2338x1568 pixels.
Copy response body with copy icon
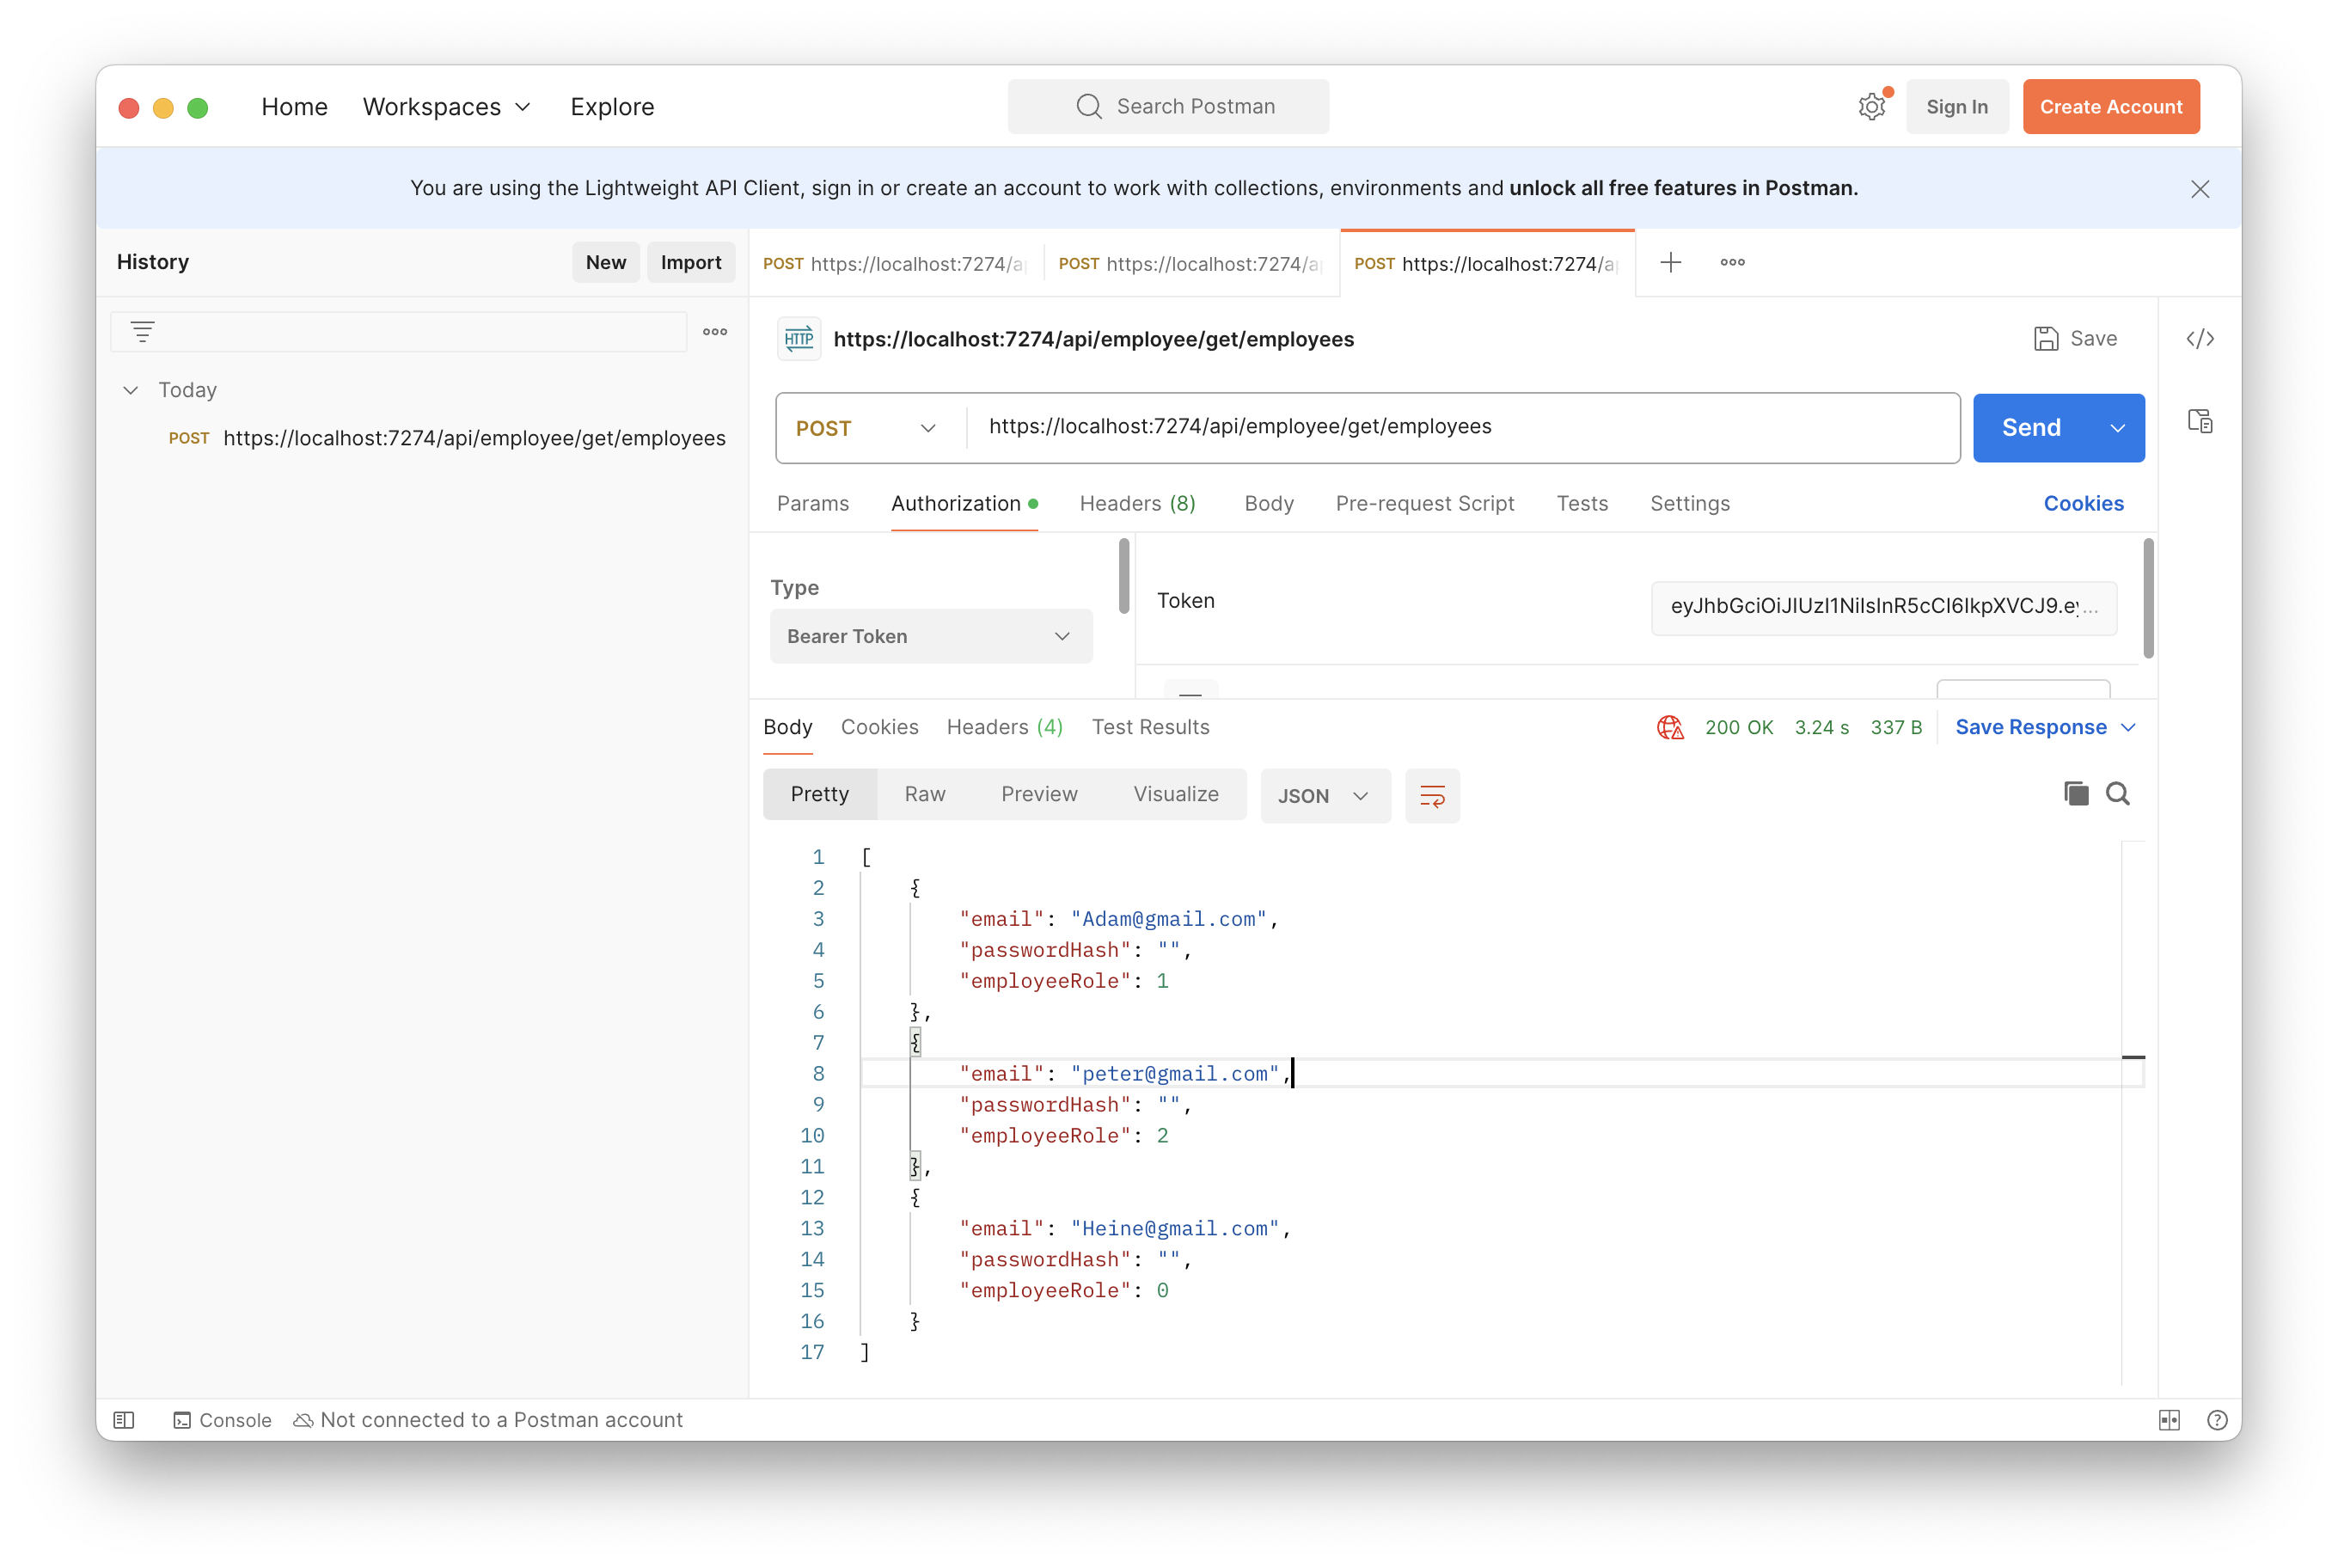coord(2076,794)
